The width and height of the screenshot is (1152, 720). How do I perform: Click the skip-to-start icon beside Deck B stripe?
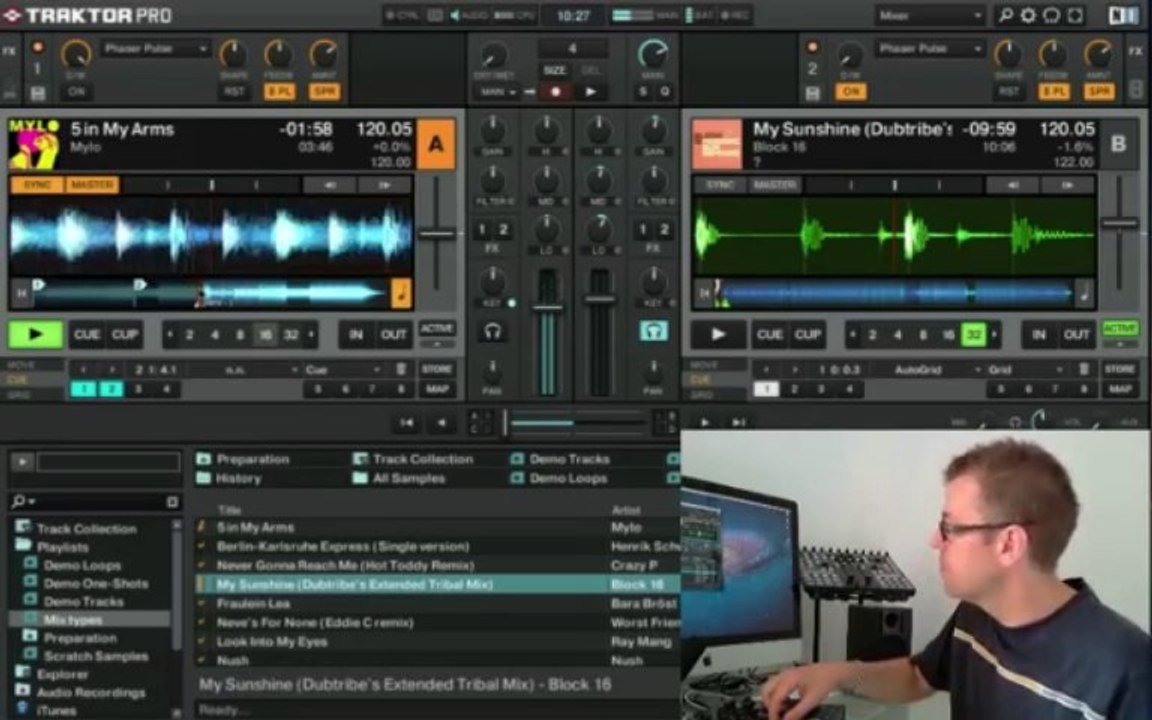pos(705,293)
